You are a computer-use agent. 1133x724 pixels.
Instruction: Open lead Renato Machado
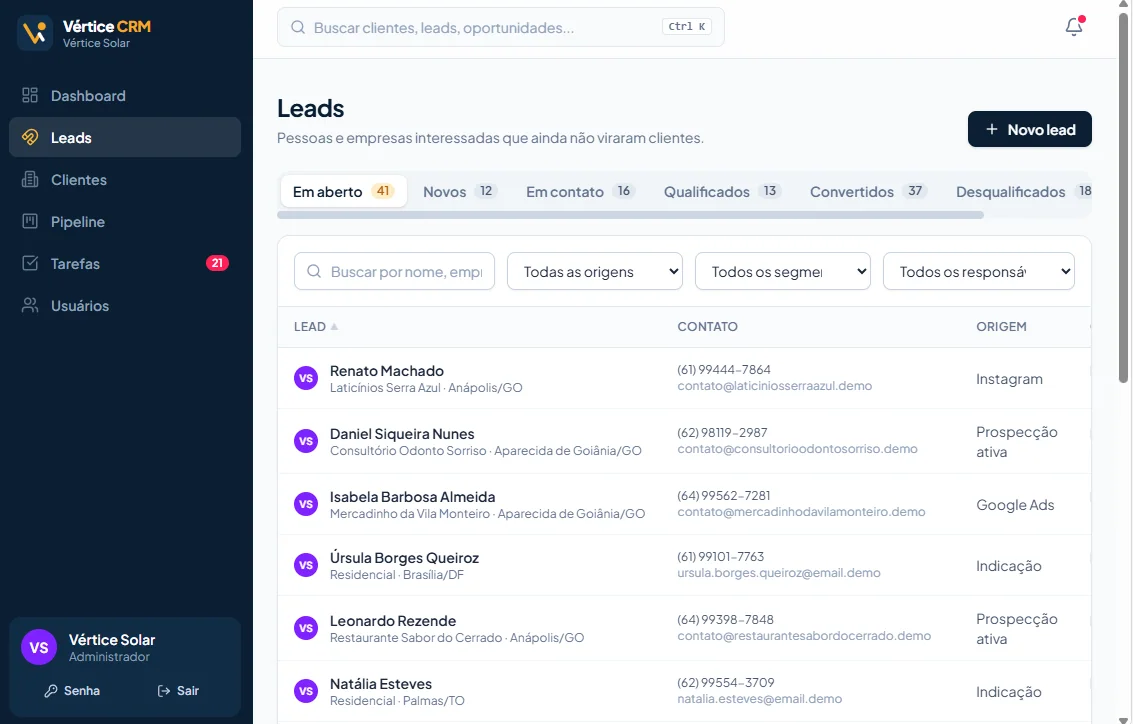[x=387, y=371]
